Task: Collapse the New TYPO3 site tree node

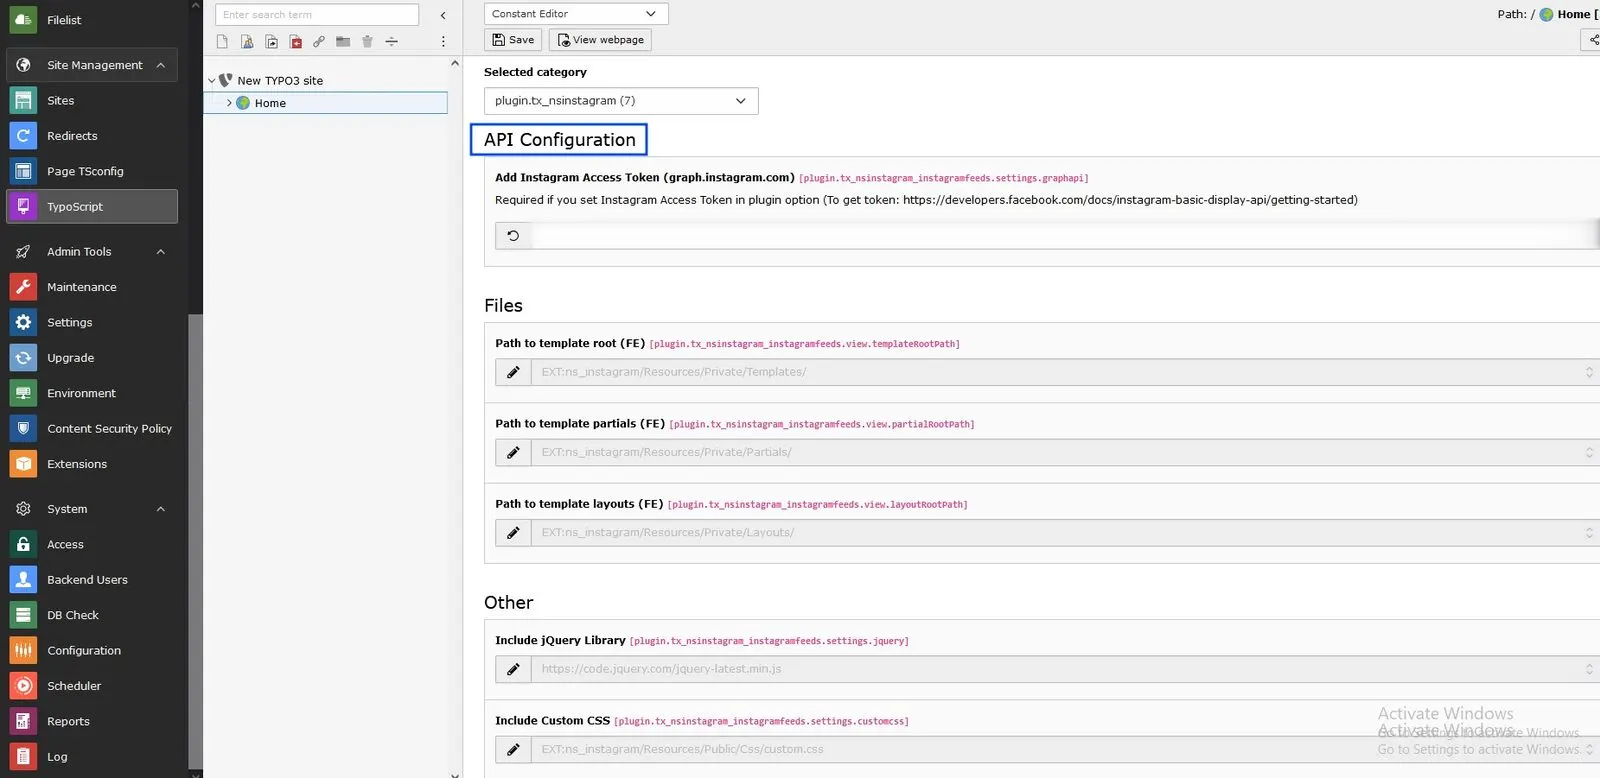Action: 211,81
